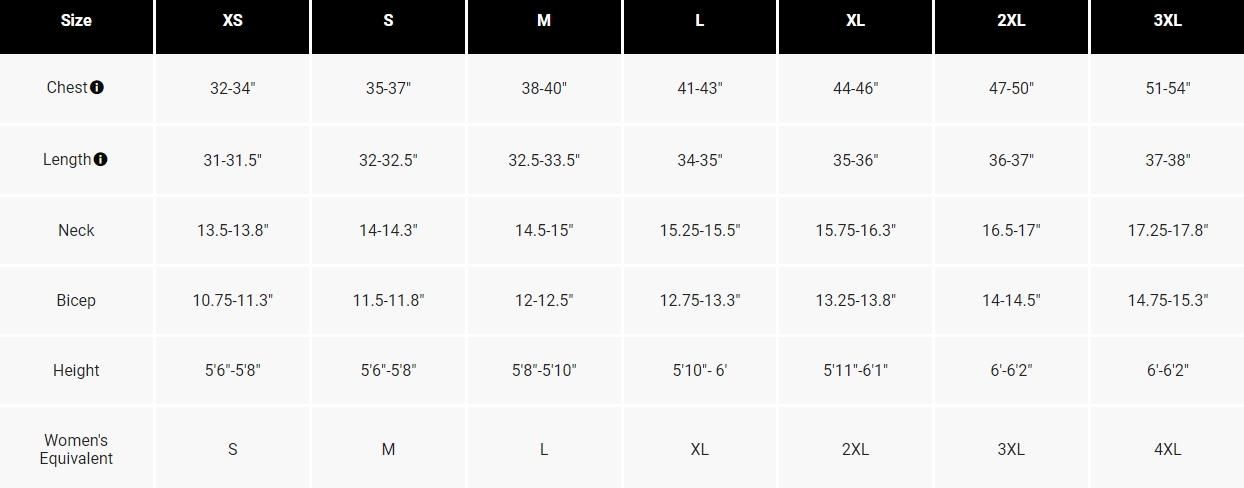The height and width of the screenshot is (488, 1244).
Task: Click the 14.75-15.3" bicep measurement
Action: click(x=1167, y=300)
